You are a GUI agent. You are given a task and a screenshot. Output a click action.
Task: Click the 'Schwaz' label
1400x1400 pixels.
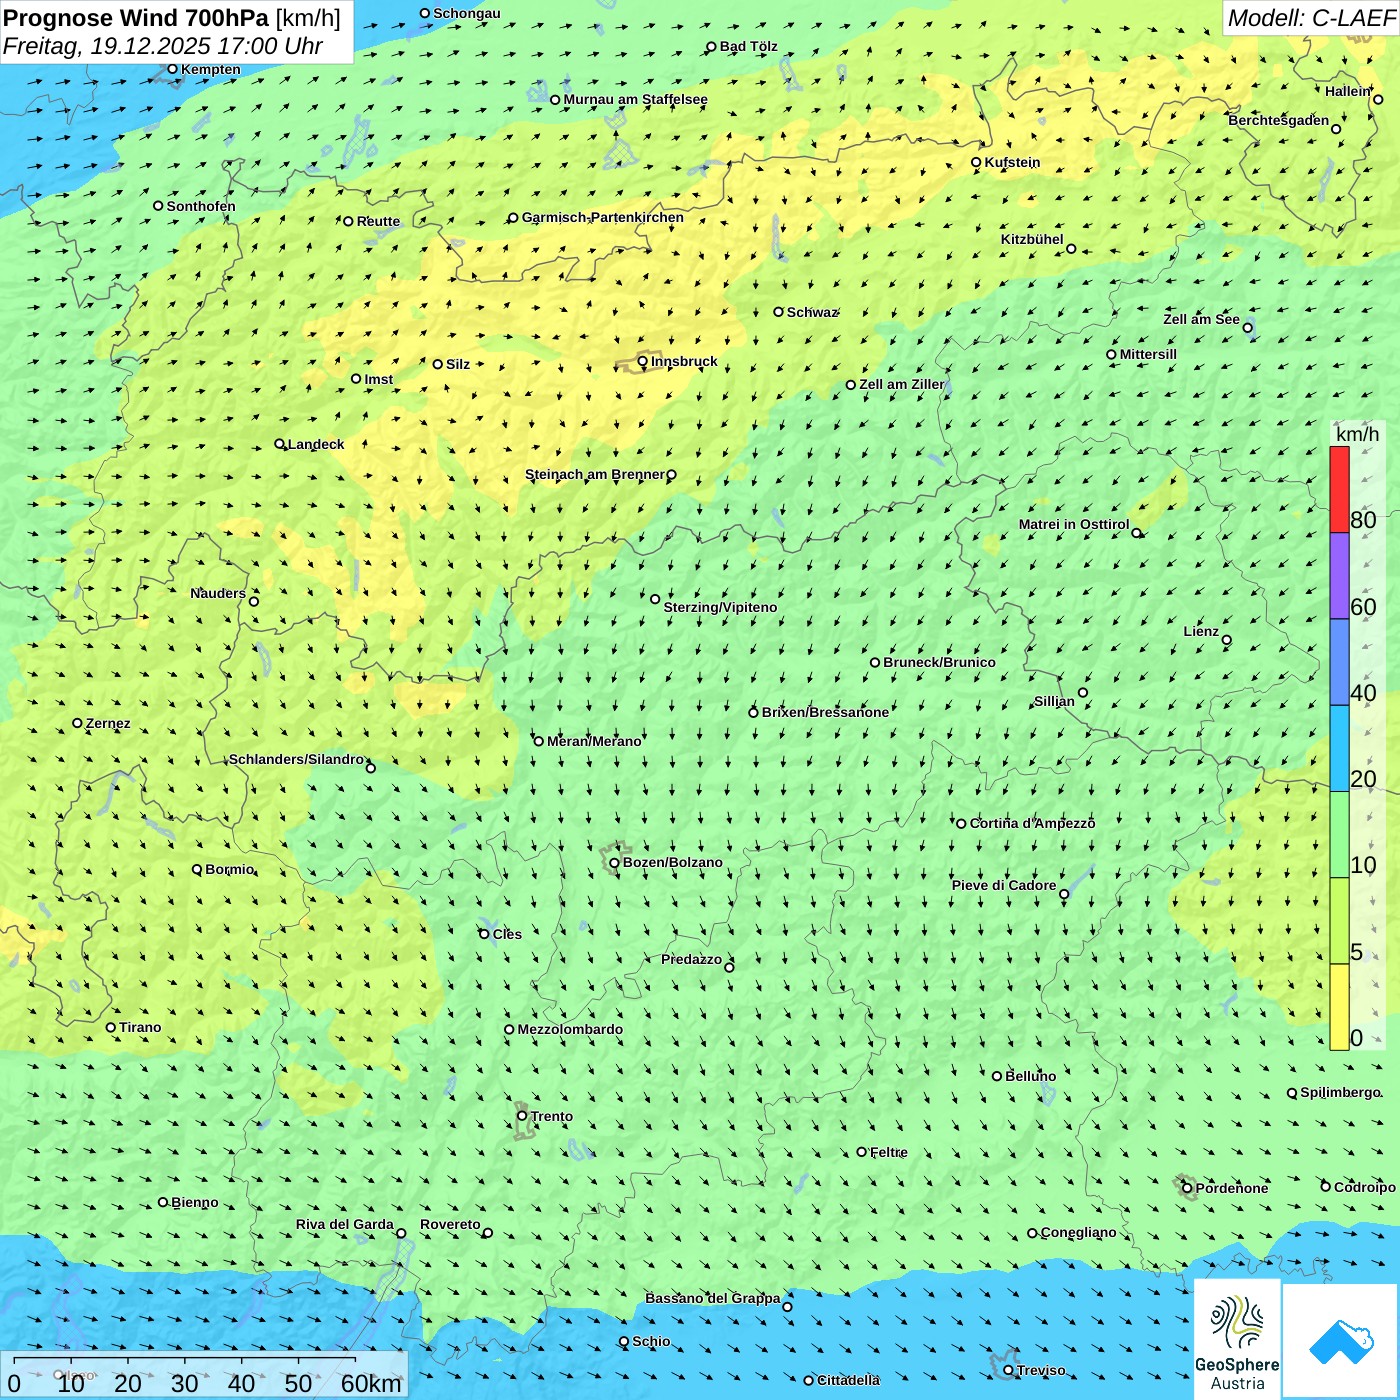coord(812,312)
